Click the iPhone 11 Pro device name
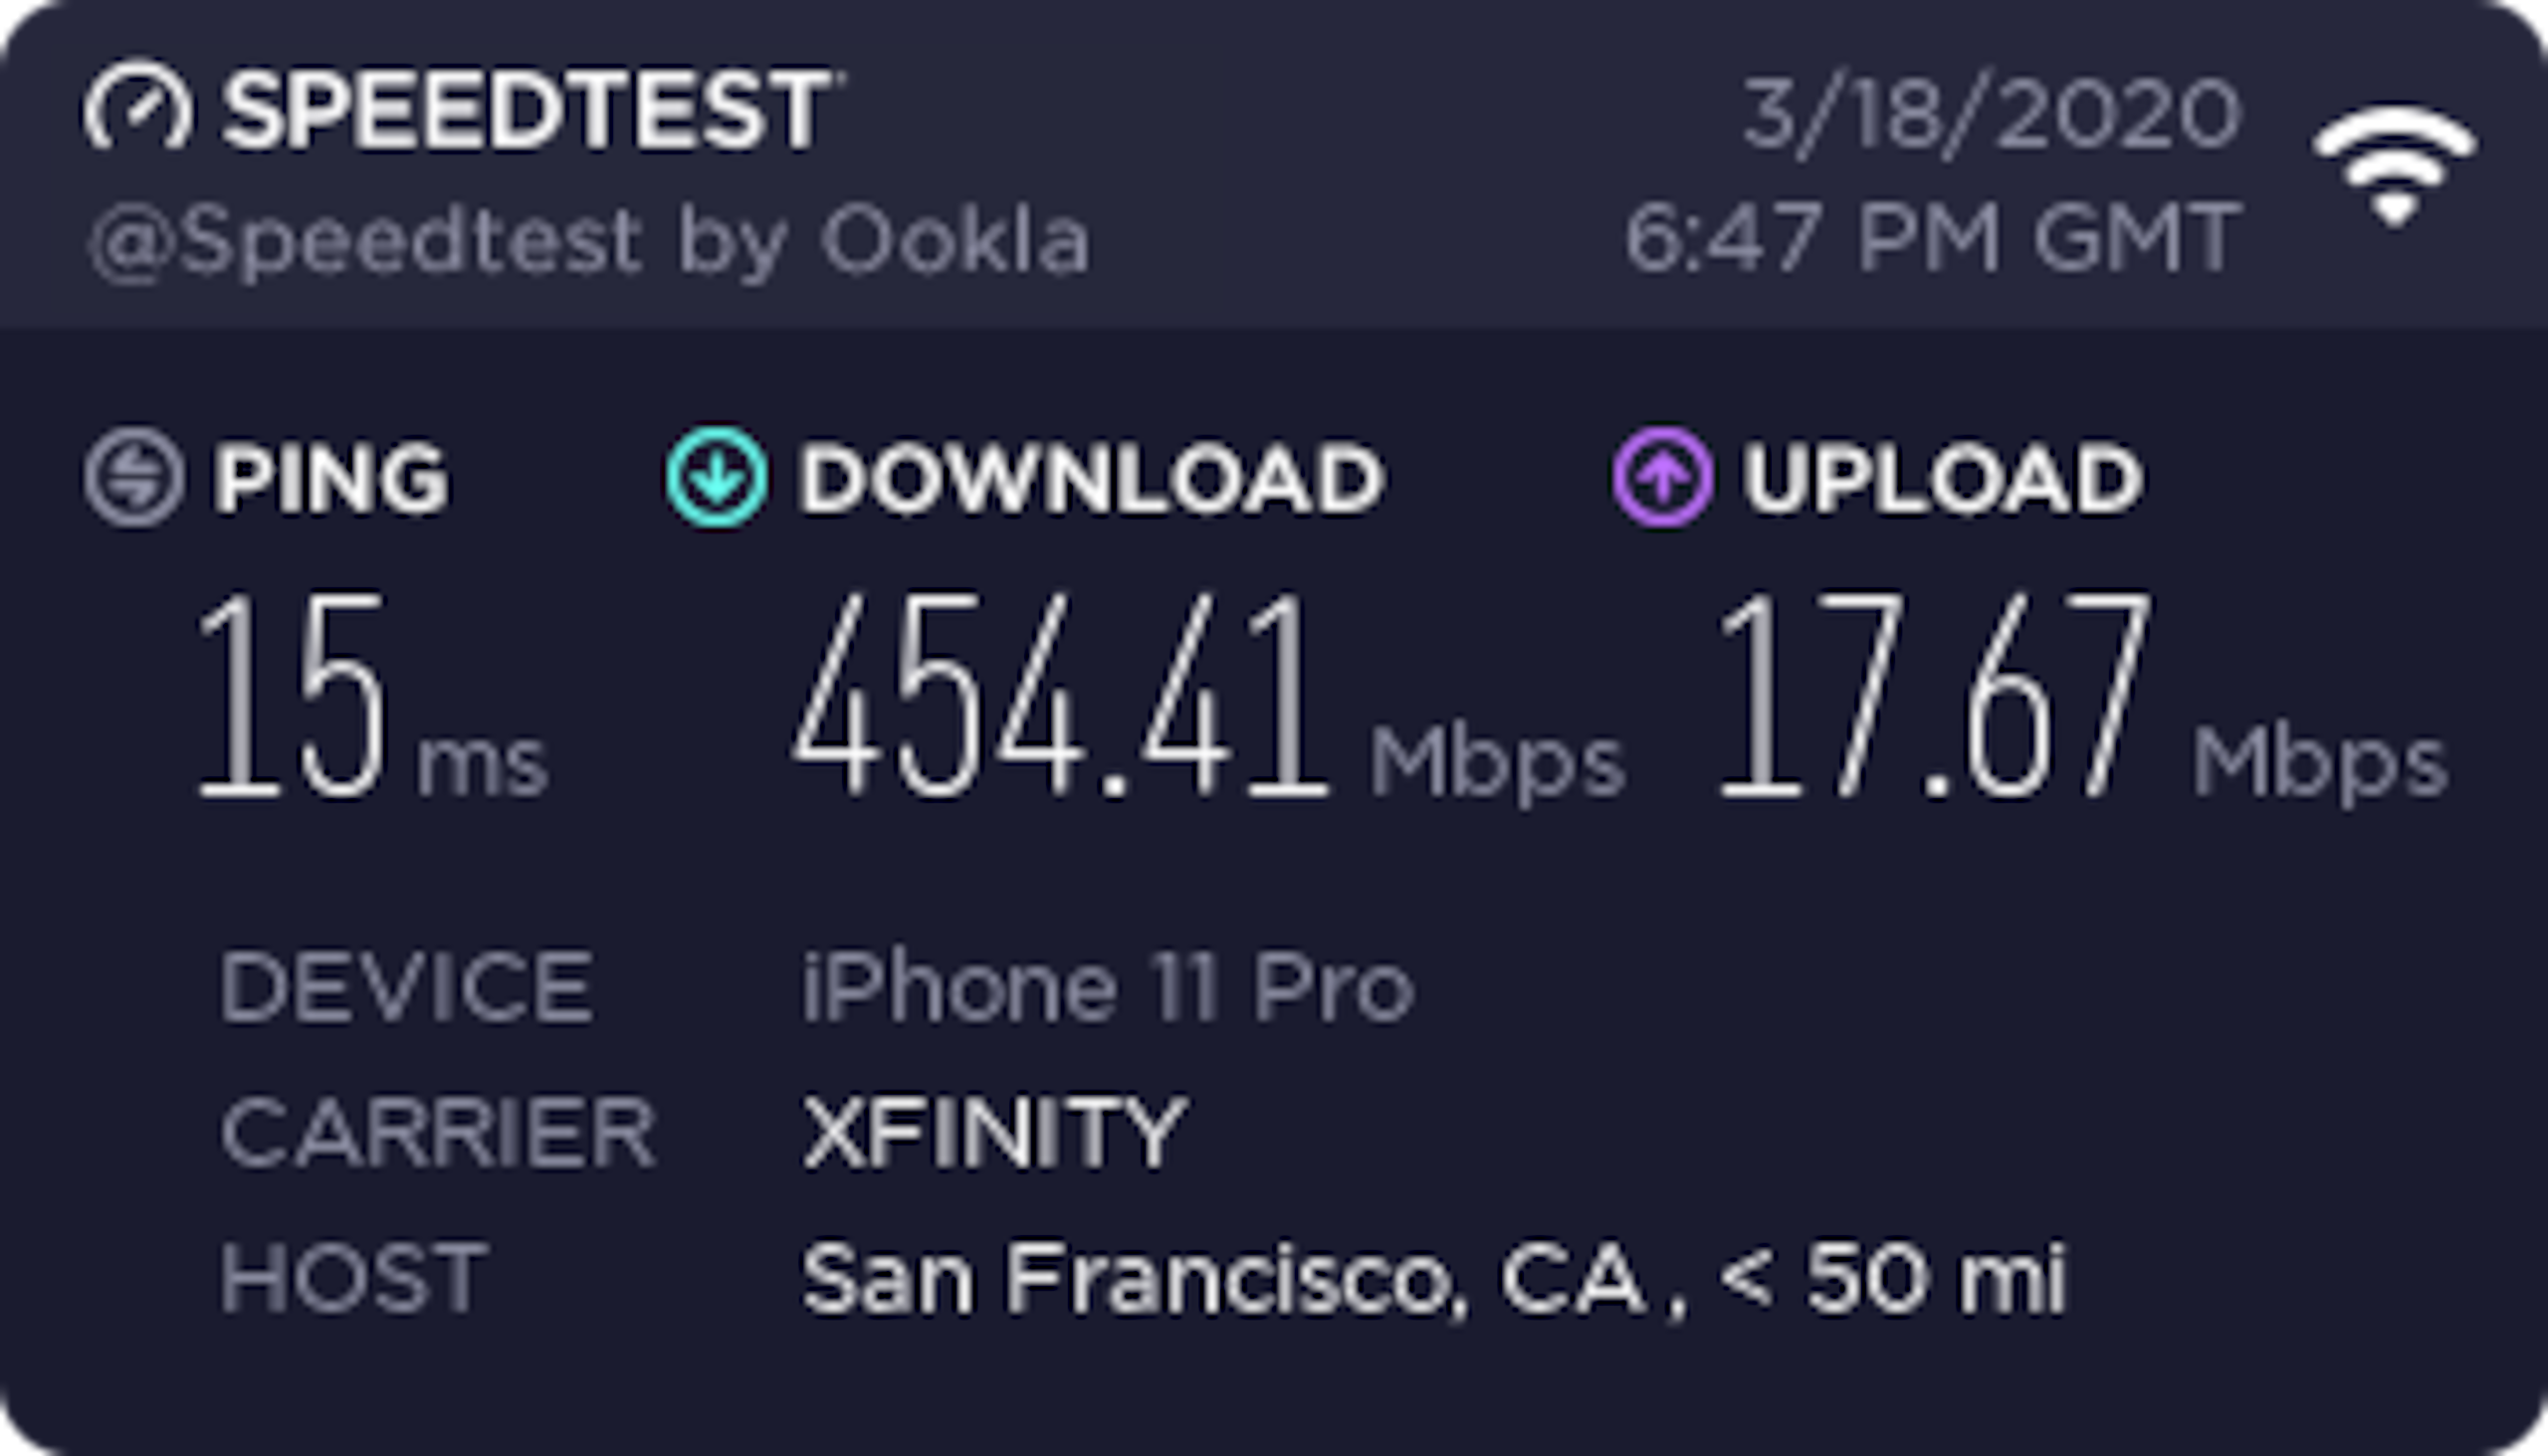Viewport: 2548px width, 1456px height. pyautogui.click(x=1108, y=988)
